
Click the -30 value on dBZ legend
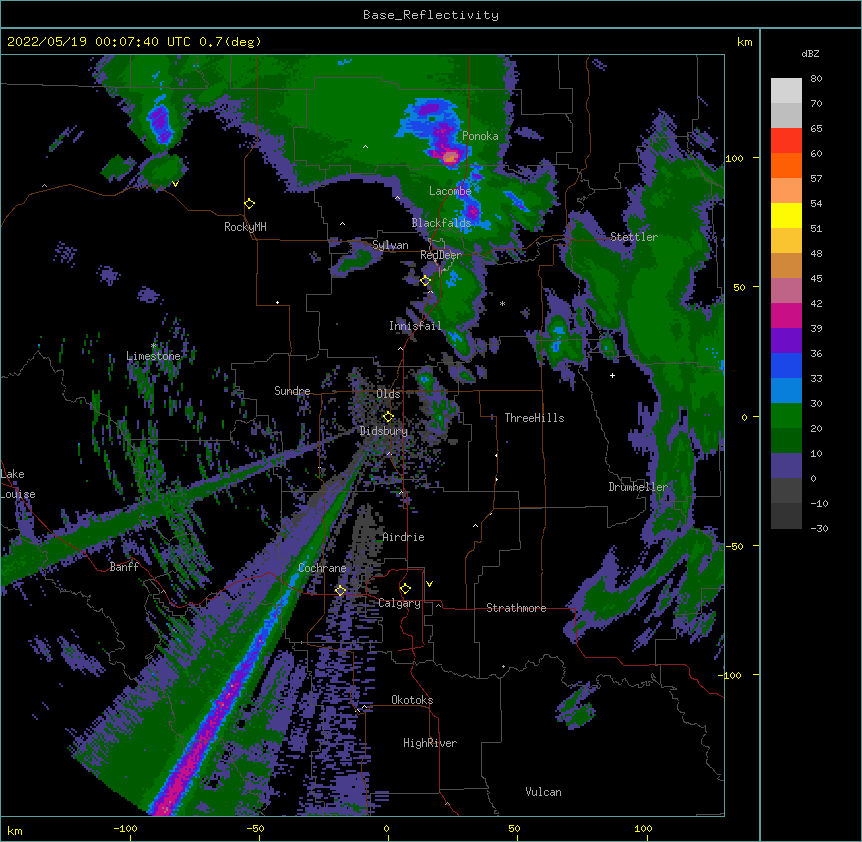point(819,528)
